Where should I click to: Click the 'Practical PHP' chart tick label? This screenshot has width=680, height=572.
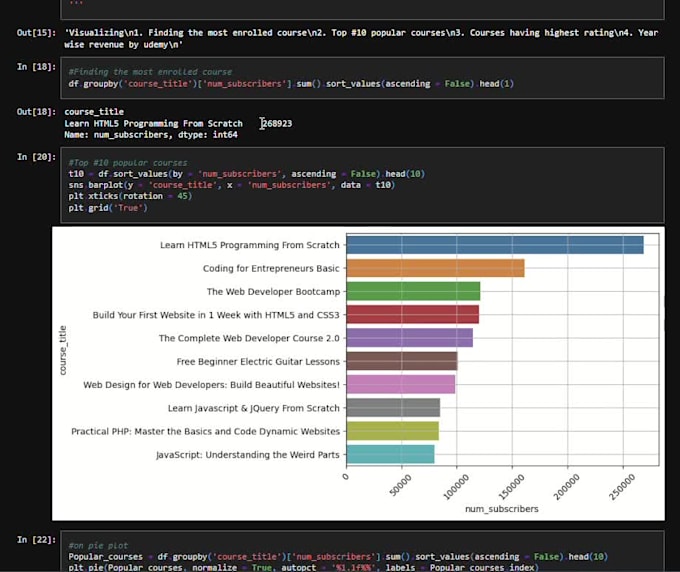coord(205,431)
